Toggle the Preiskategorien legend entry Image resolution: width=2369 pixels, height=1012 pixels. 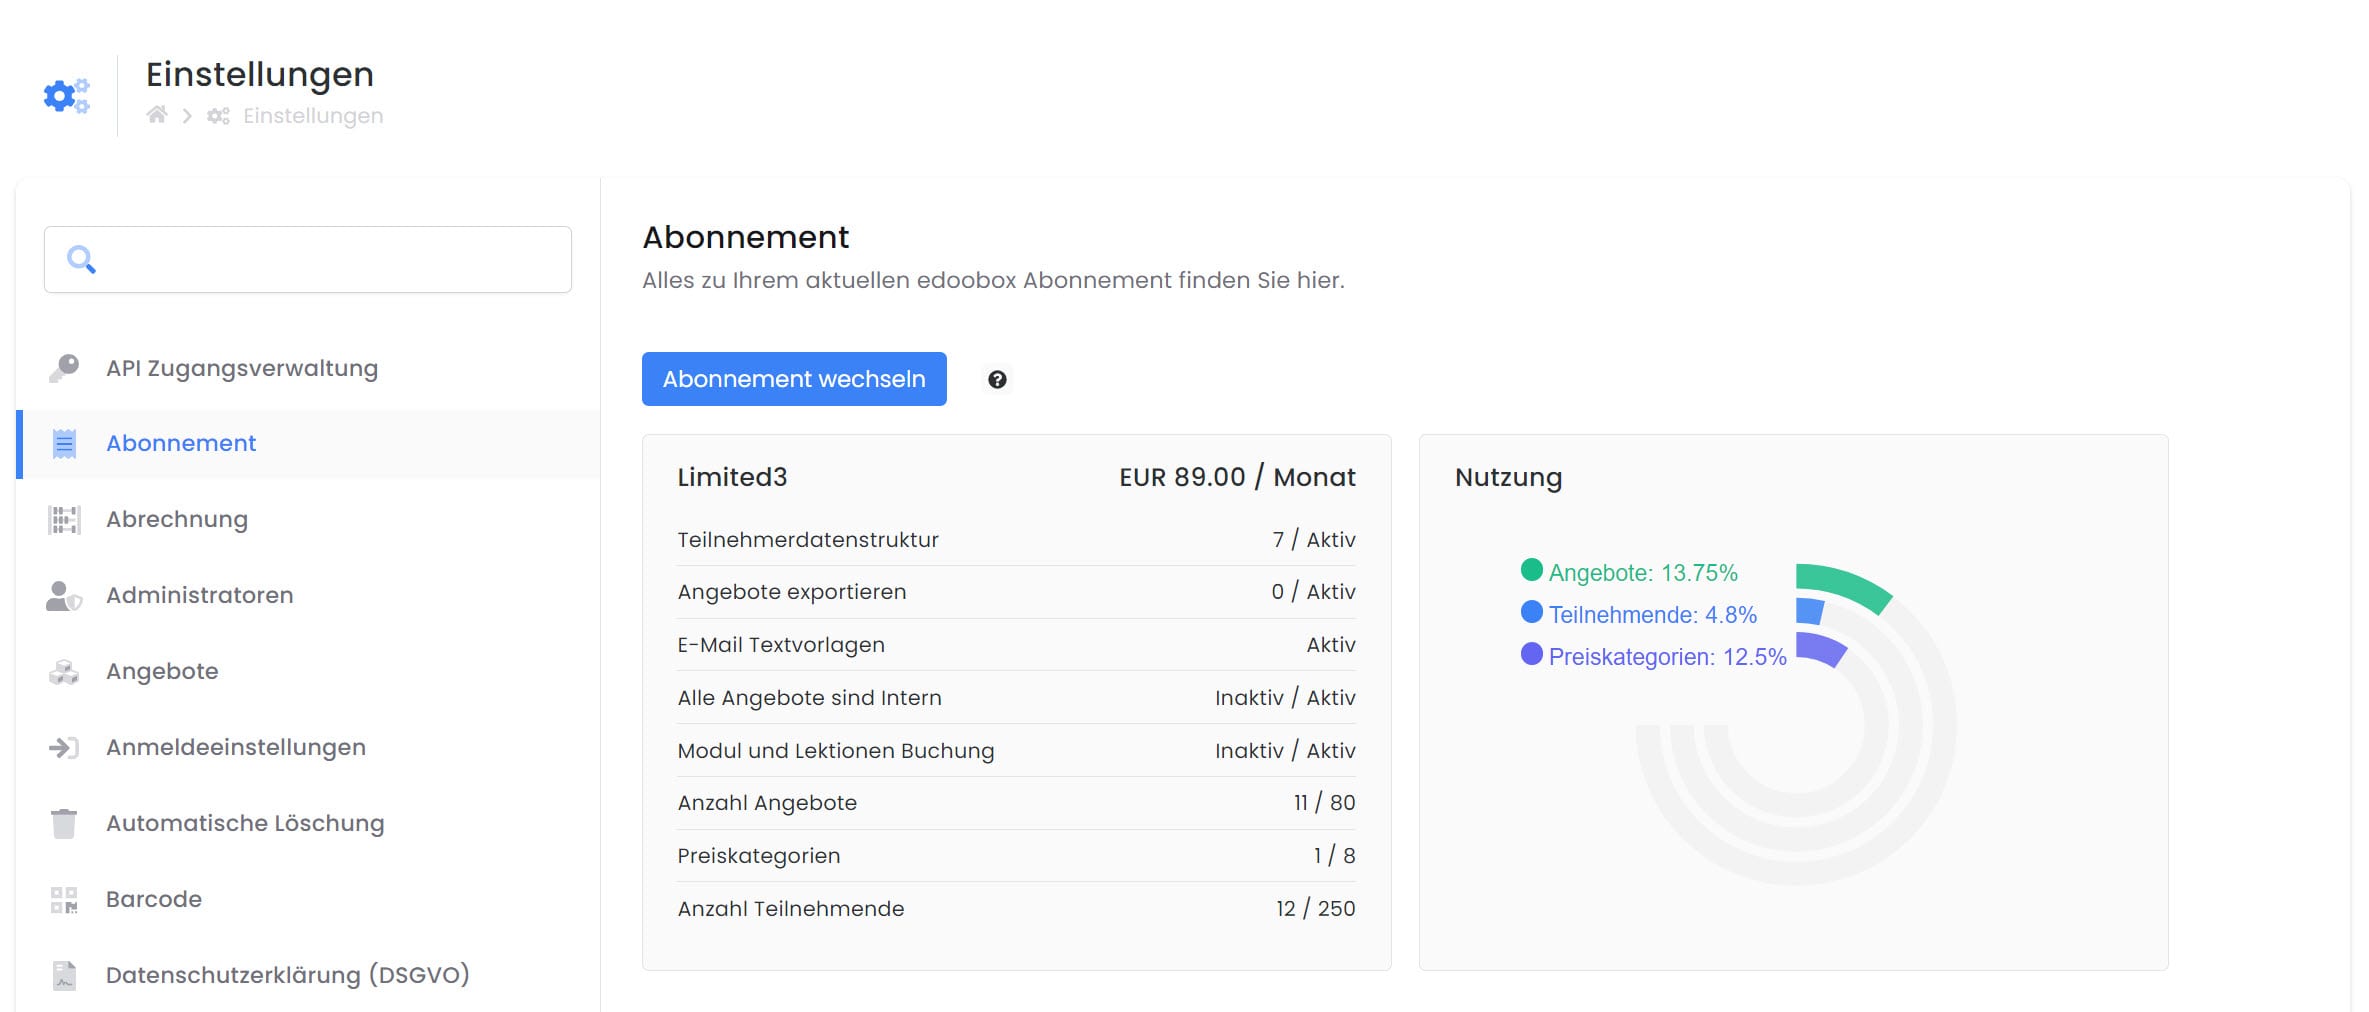click(1654, 656)
